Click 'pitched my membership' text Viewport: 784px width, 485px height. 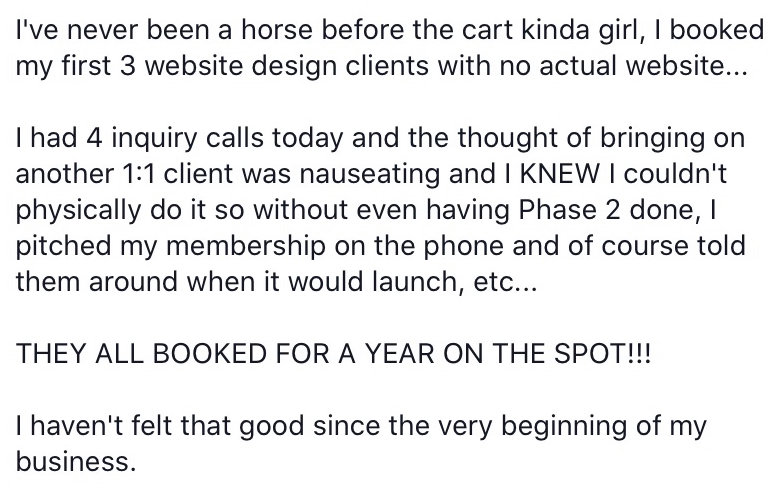(x=170, y=246)
